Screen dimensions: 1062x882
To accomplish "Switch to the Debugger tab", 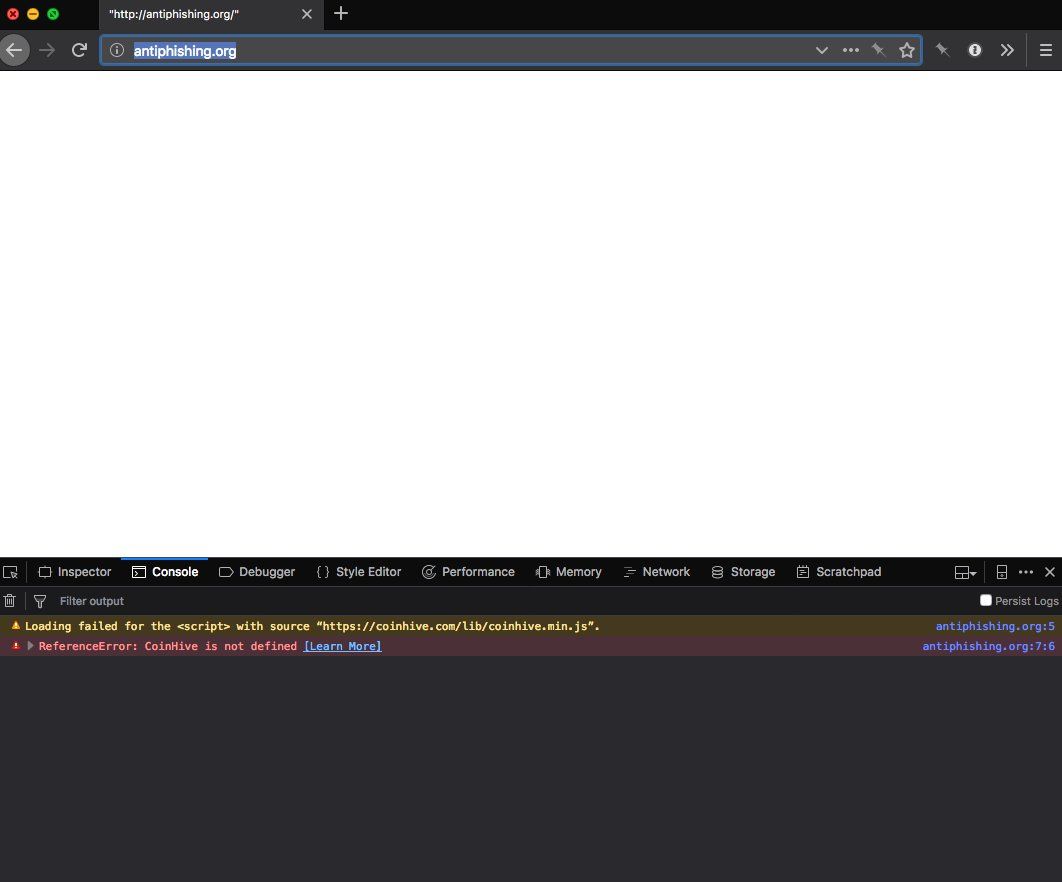I will (257, 572).
